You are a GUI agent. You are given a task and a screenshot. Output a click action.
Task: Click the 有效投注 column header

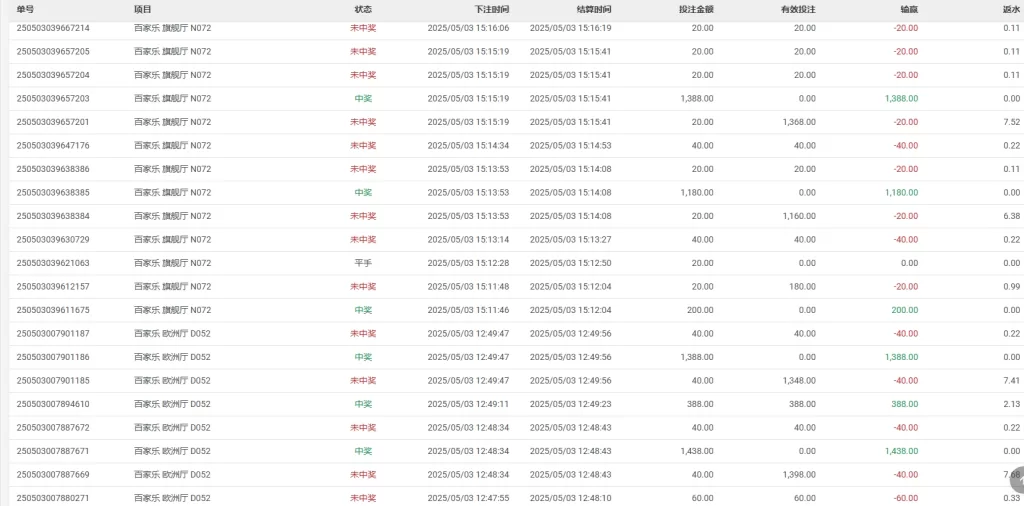coord(798,9)
